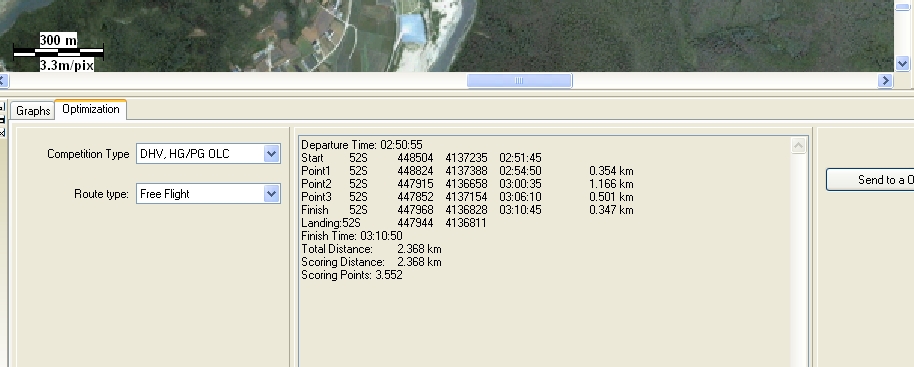Click results box scroll up arrow
Screen dimensions: 914x367
pos(799,146)
